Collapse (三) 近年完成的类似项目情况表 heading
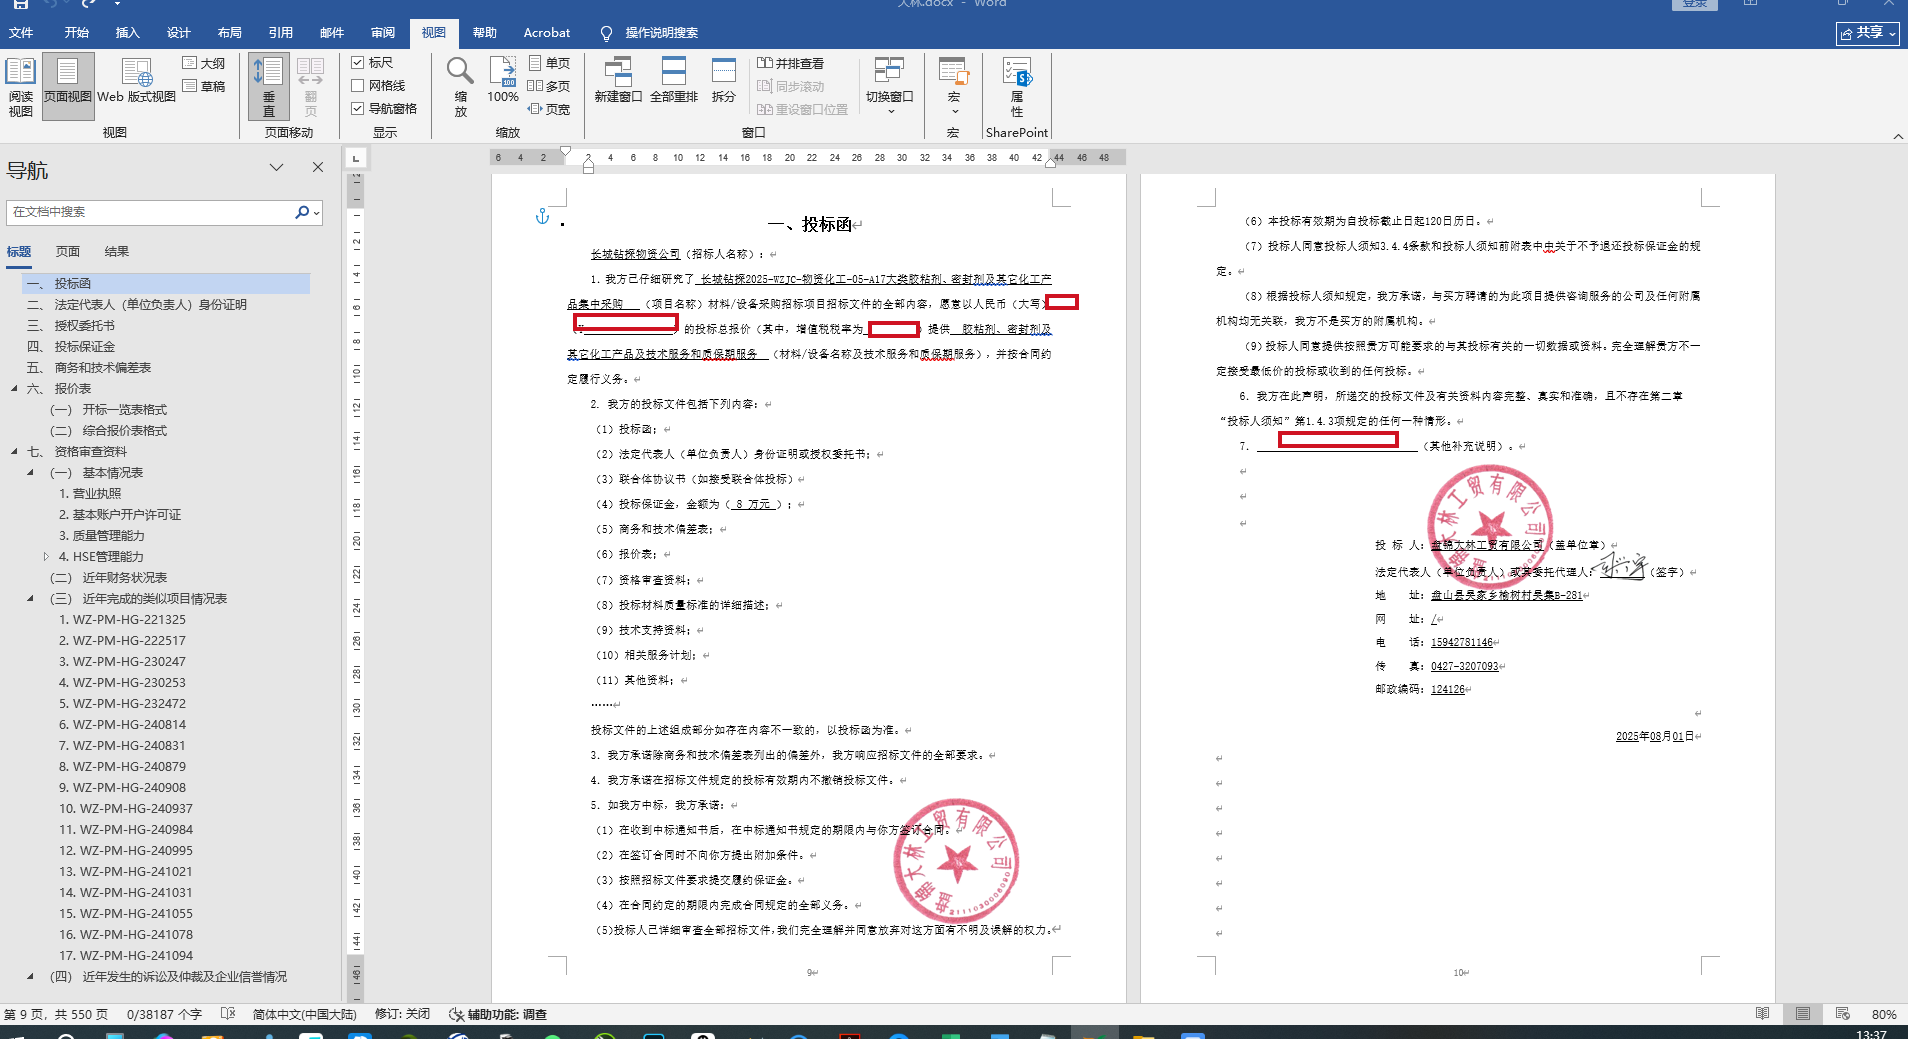The width and height of the screenshot is (1908, 1039). point(30,598)
